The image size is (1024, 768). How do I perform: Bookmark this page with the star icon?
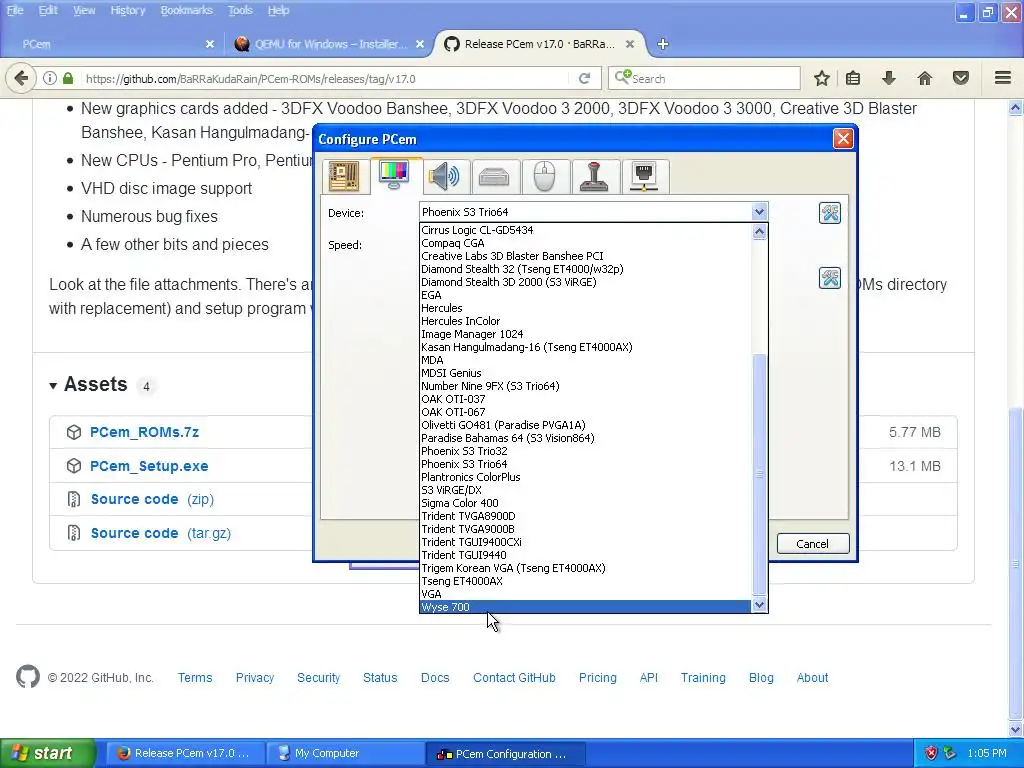coord(822,78)
